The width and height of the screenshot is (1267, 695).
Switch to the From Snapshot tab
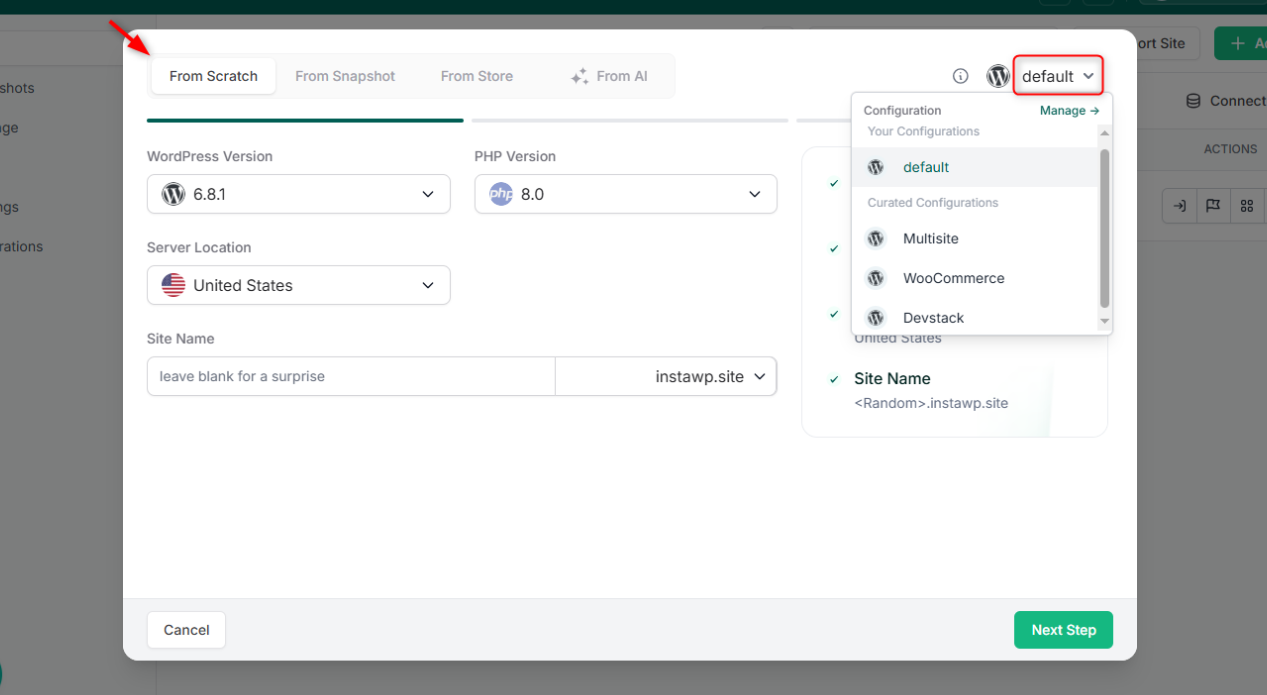coord(345,75)
